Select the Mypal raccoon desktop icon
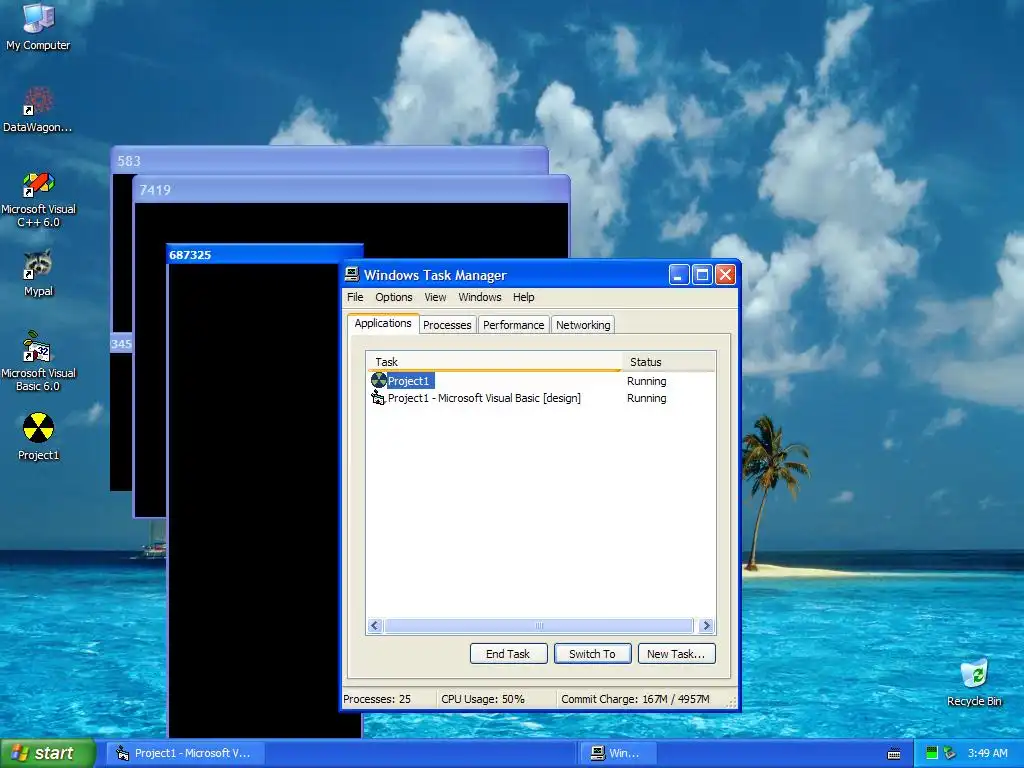Viewport: 1024px width, 768px height. [38, 273]
